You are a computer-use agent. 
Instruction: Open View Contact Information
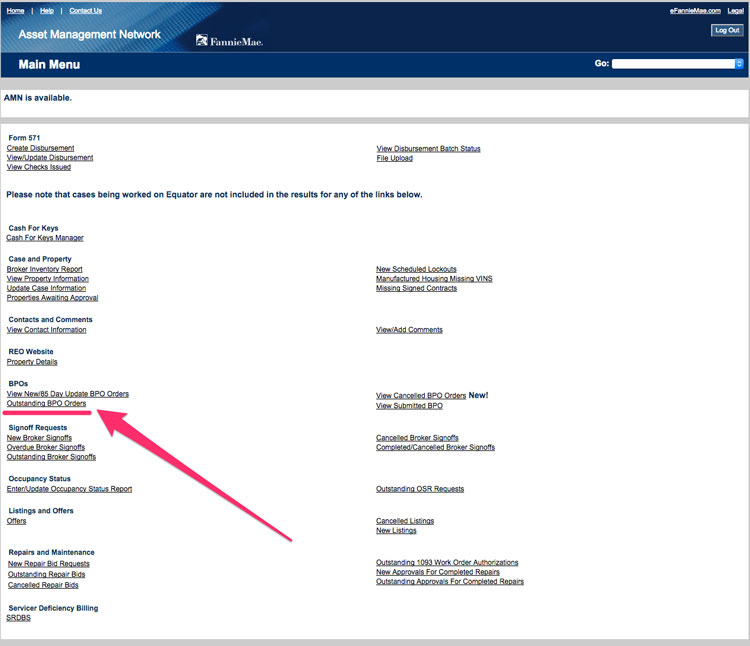pos(46,330)
